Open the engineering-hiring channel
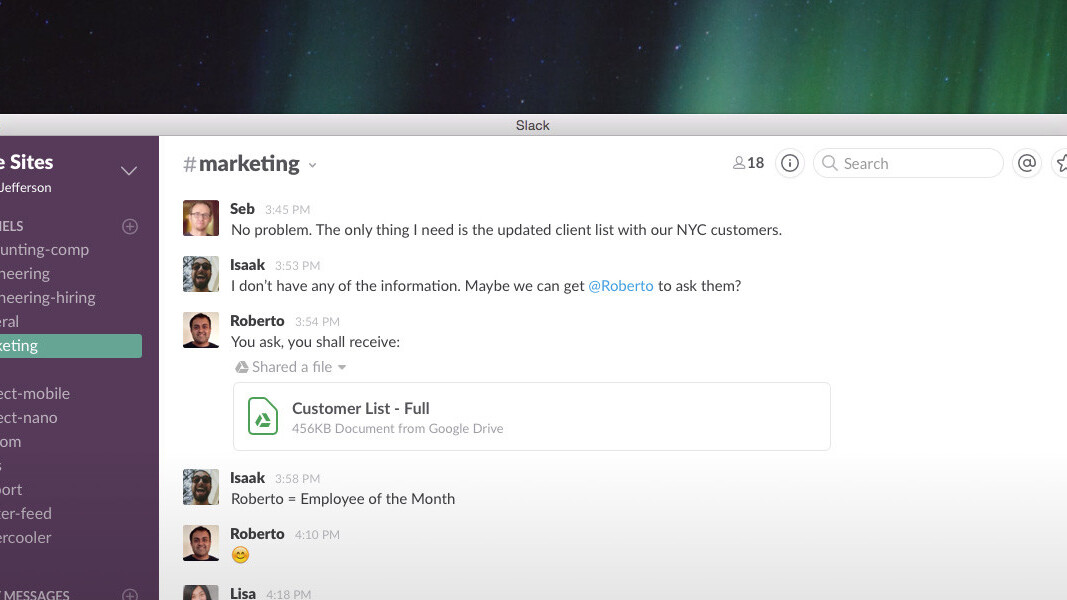1067x600 pixels. coord(47,297)
